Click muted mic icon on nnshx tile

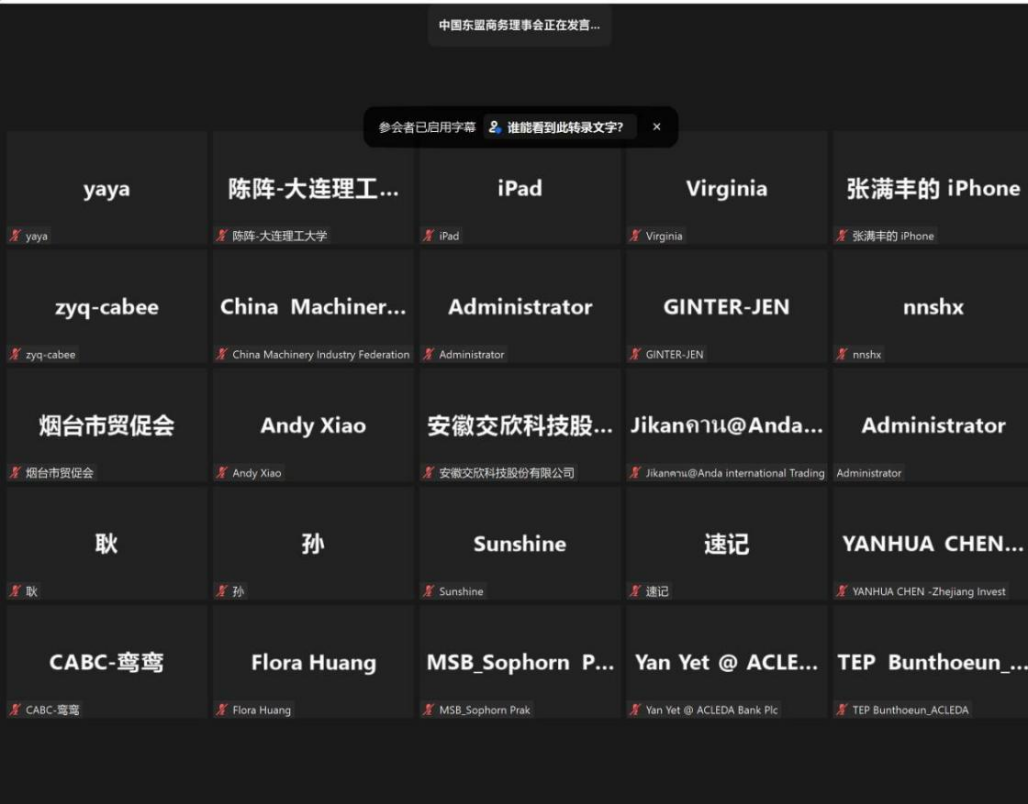[x=842, y=354]
